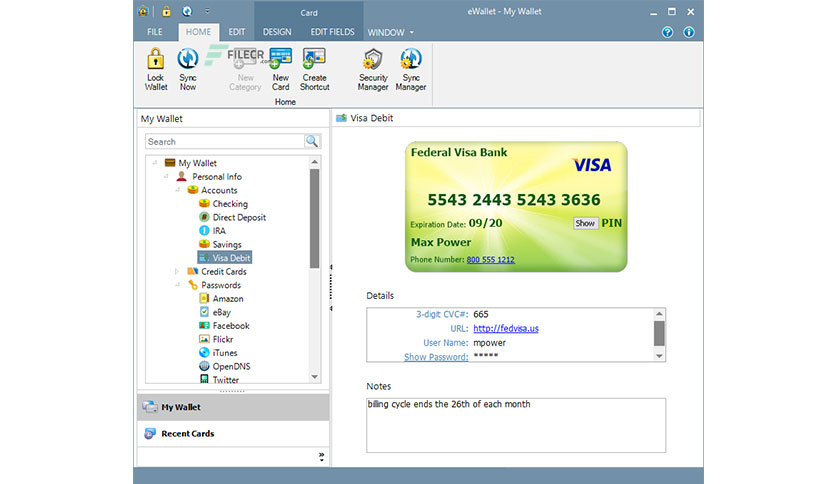Collapse the Accounts category
Viewport: 836px width, 484px height.
pos(178,190)
